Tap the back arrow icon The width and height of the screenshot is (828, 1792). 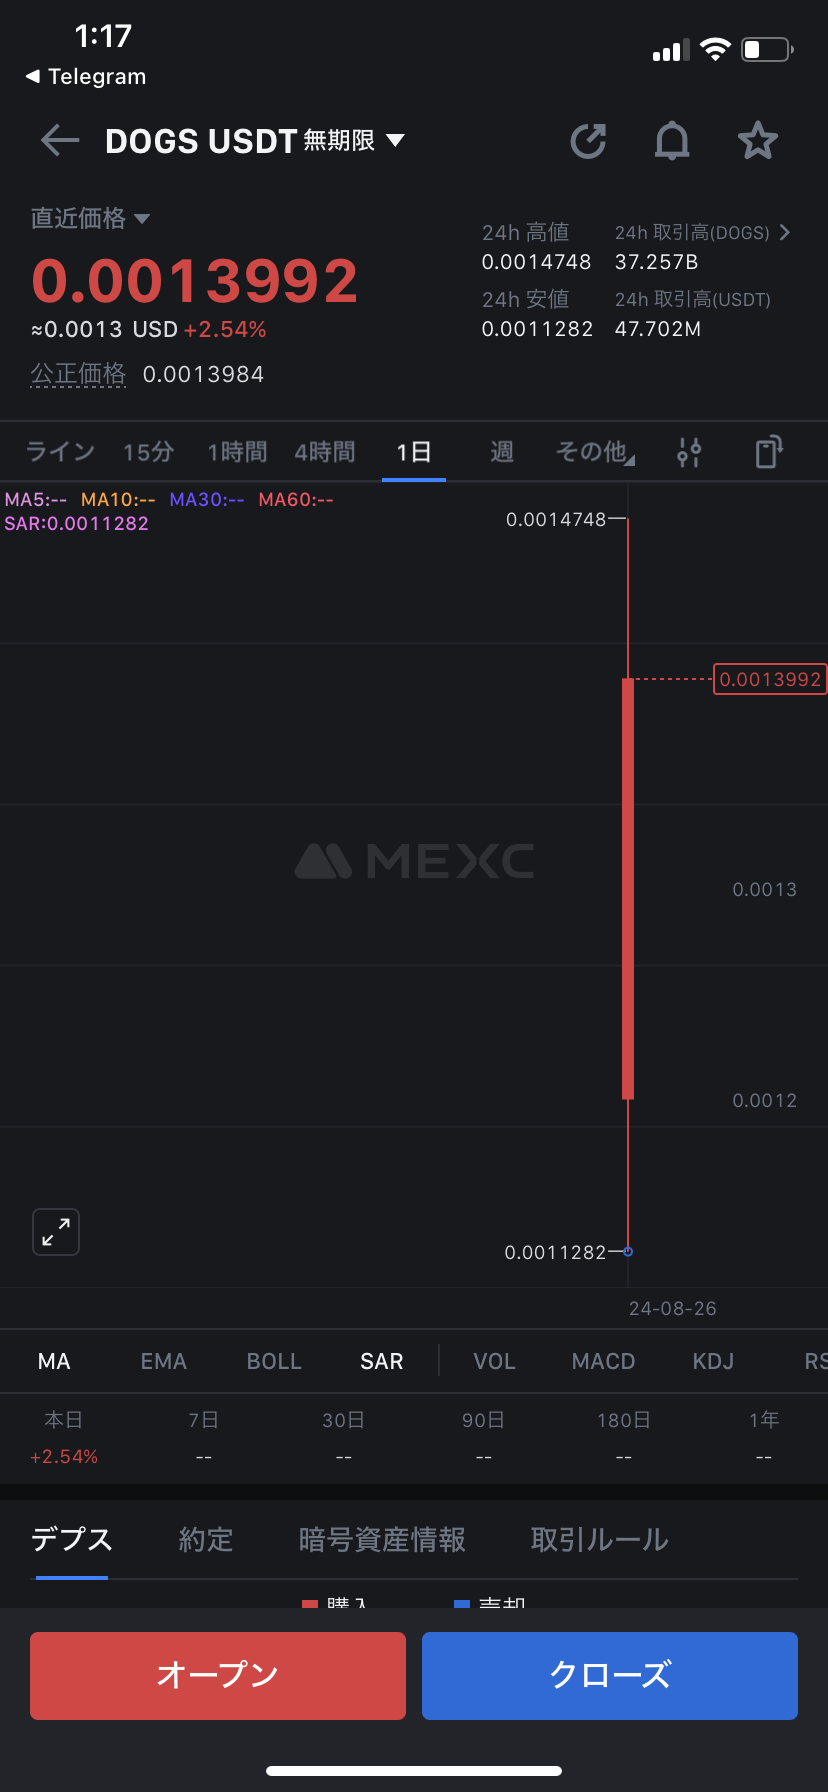coord(60,141)
